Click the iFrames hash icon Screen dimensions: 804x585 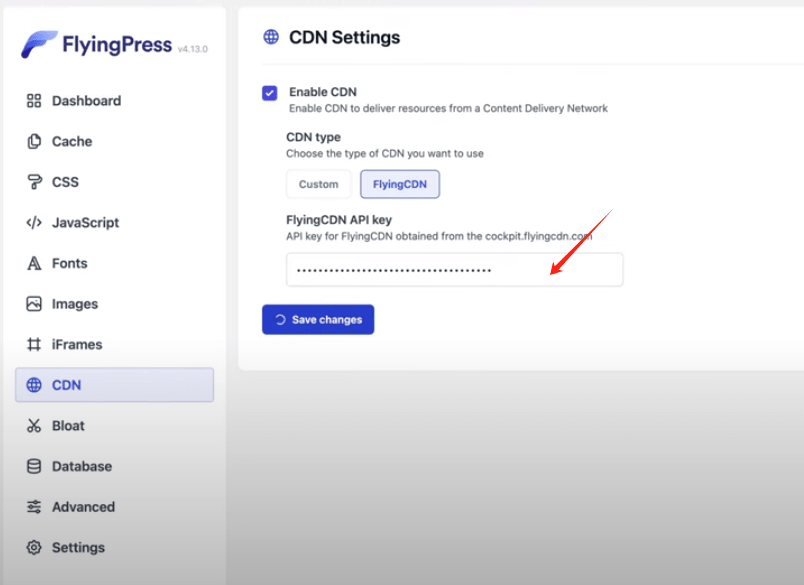(x=34, y=345)
